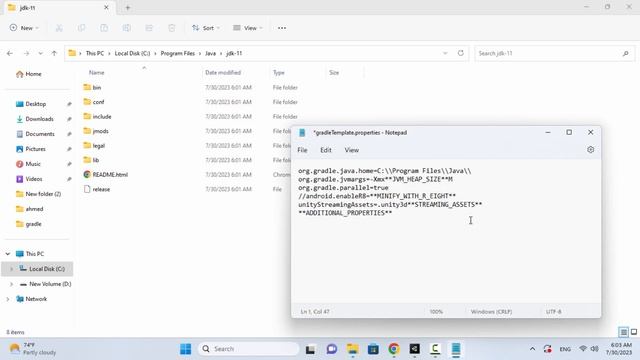Open the New item dropdown
This screenshot has height=360, width=640.
24,28
